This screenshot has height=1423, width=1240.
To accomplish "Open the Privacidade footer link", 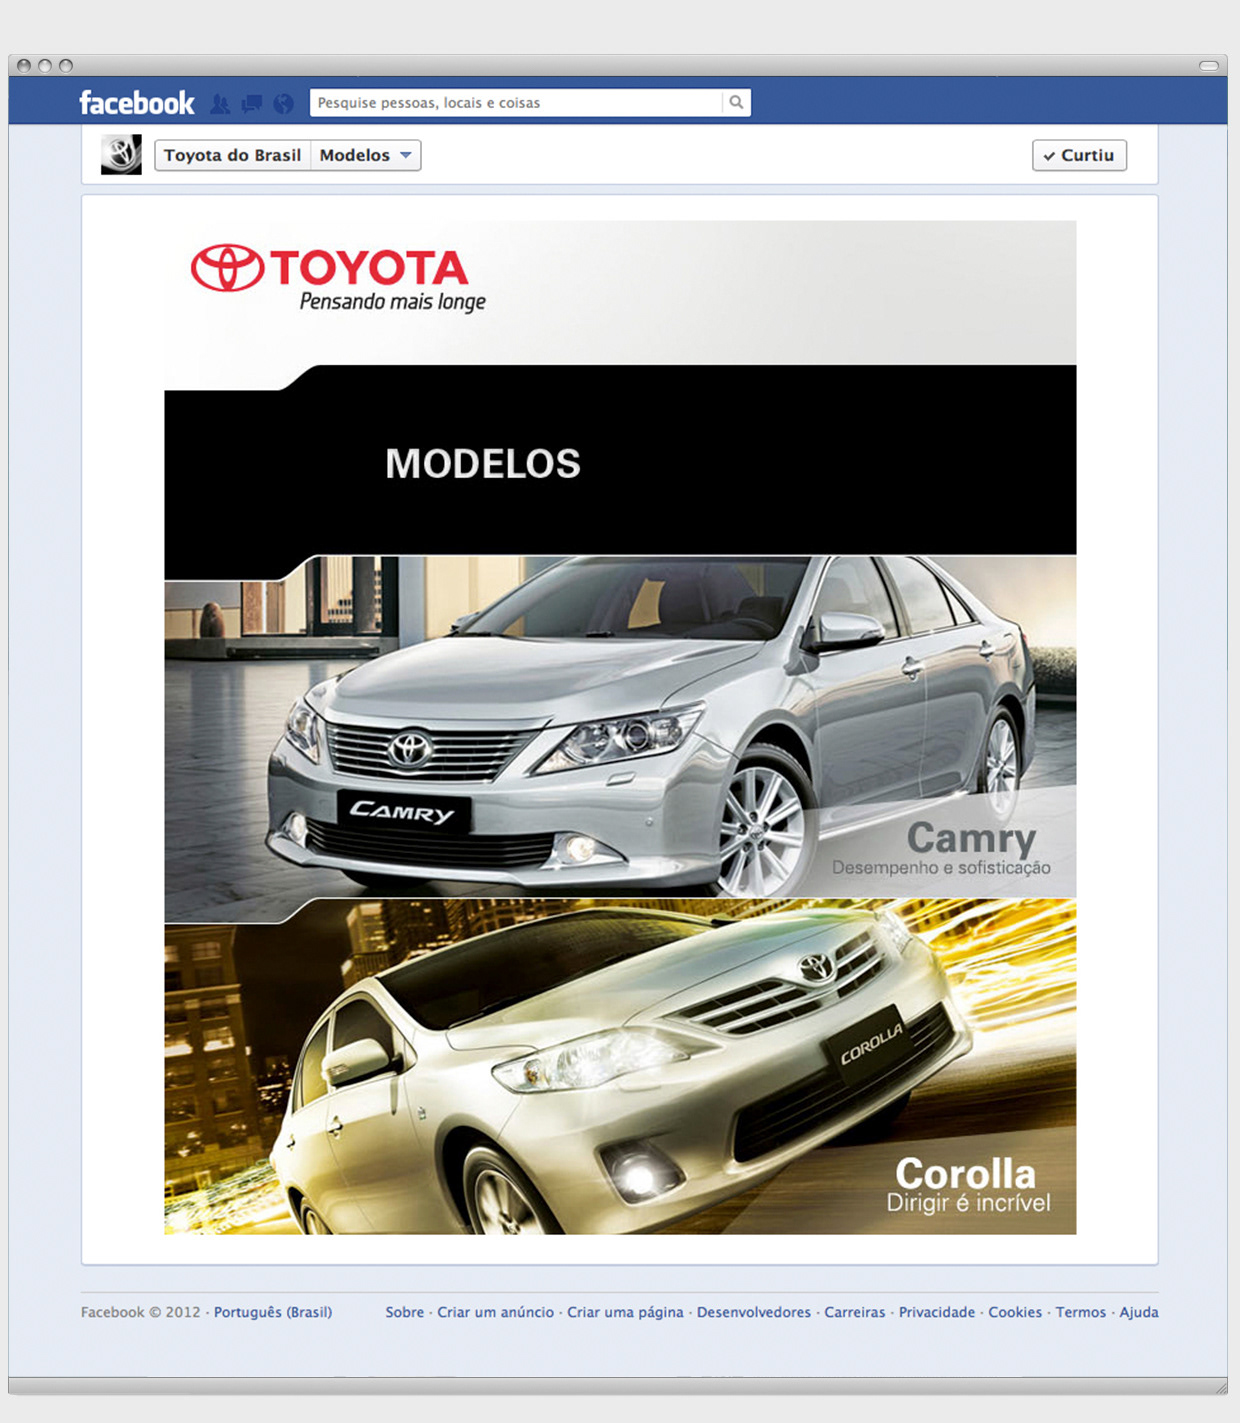I will click(937, 1312).
